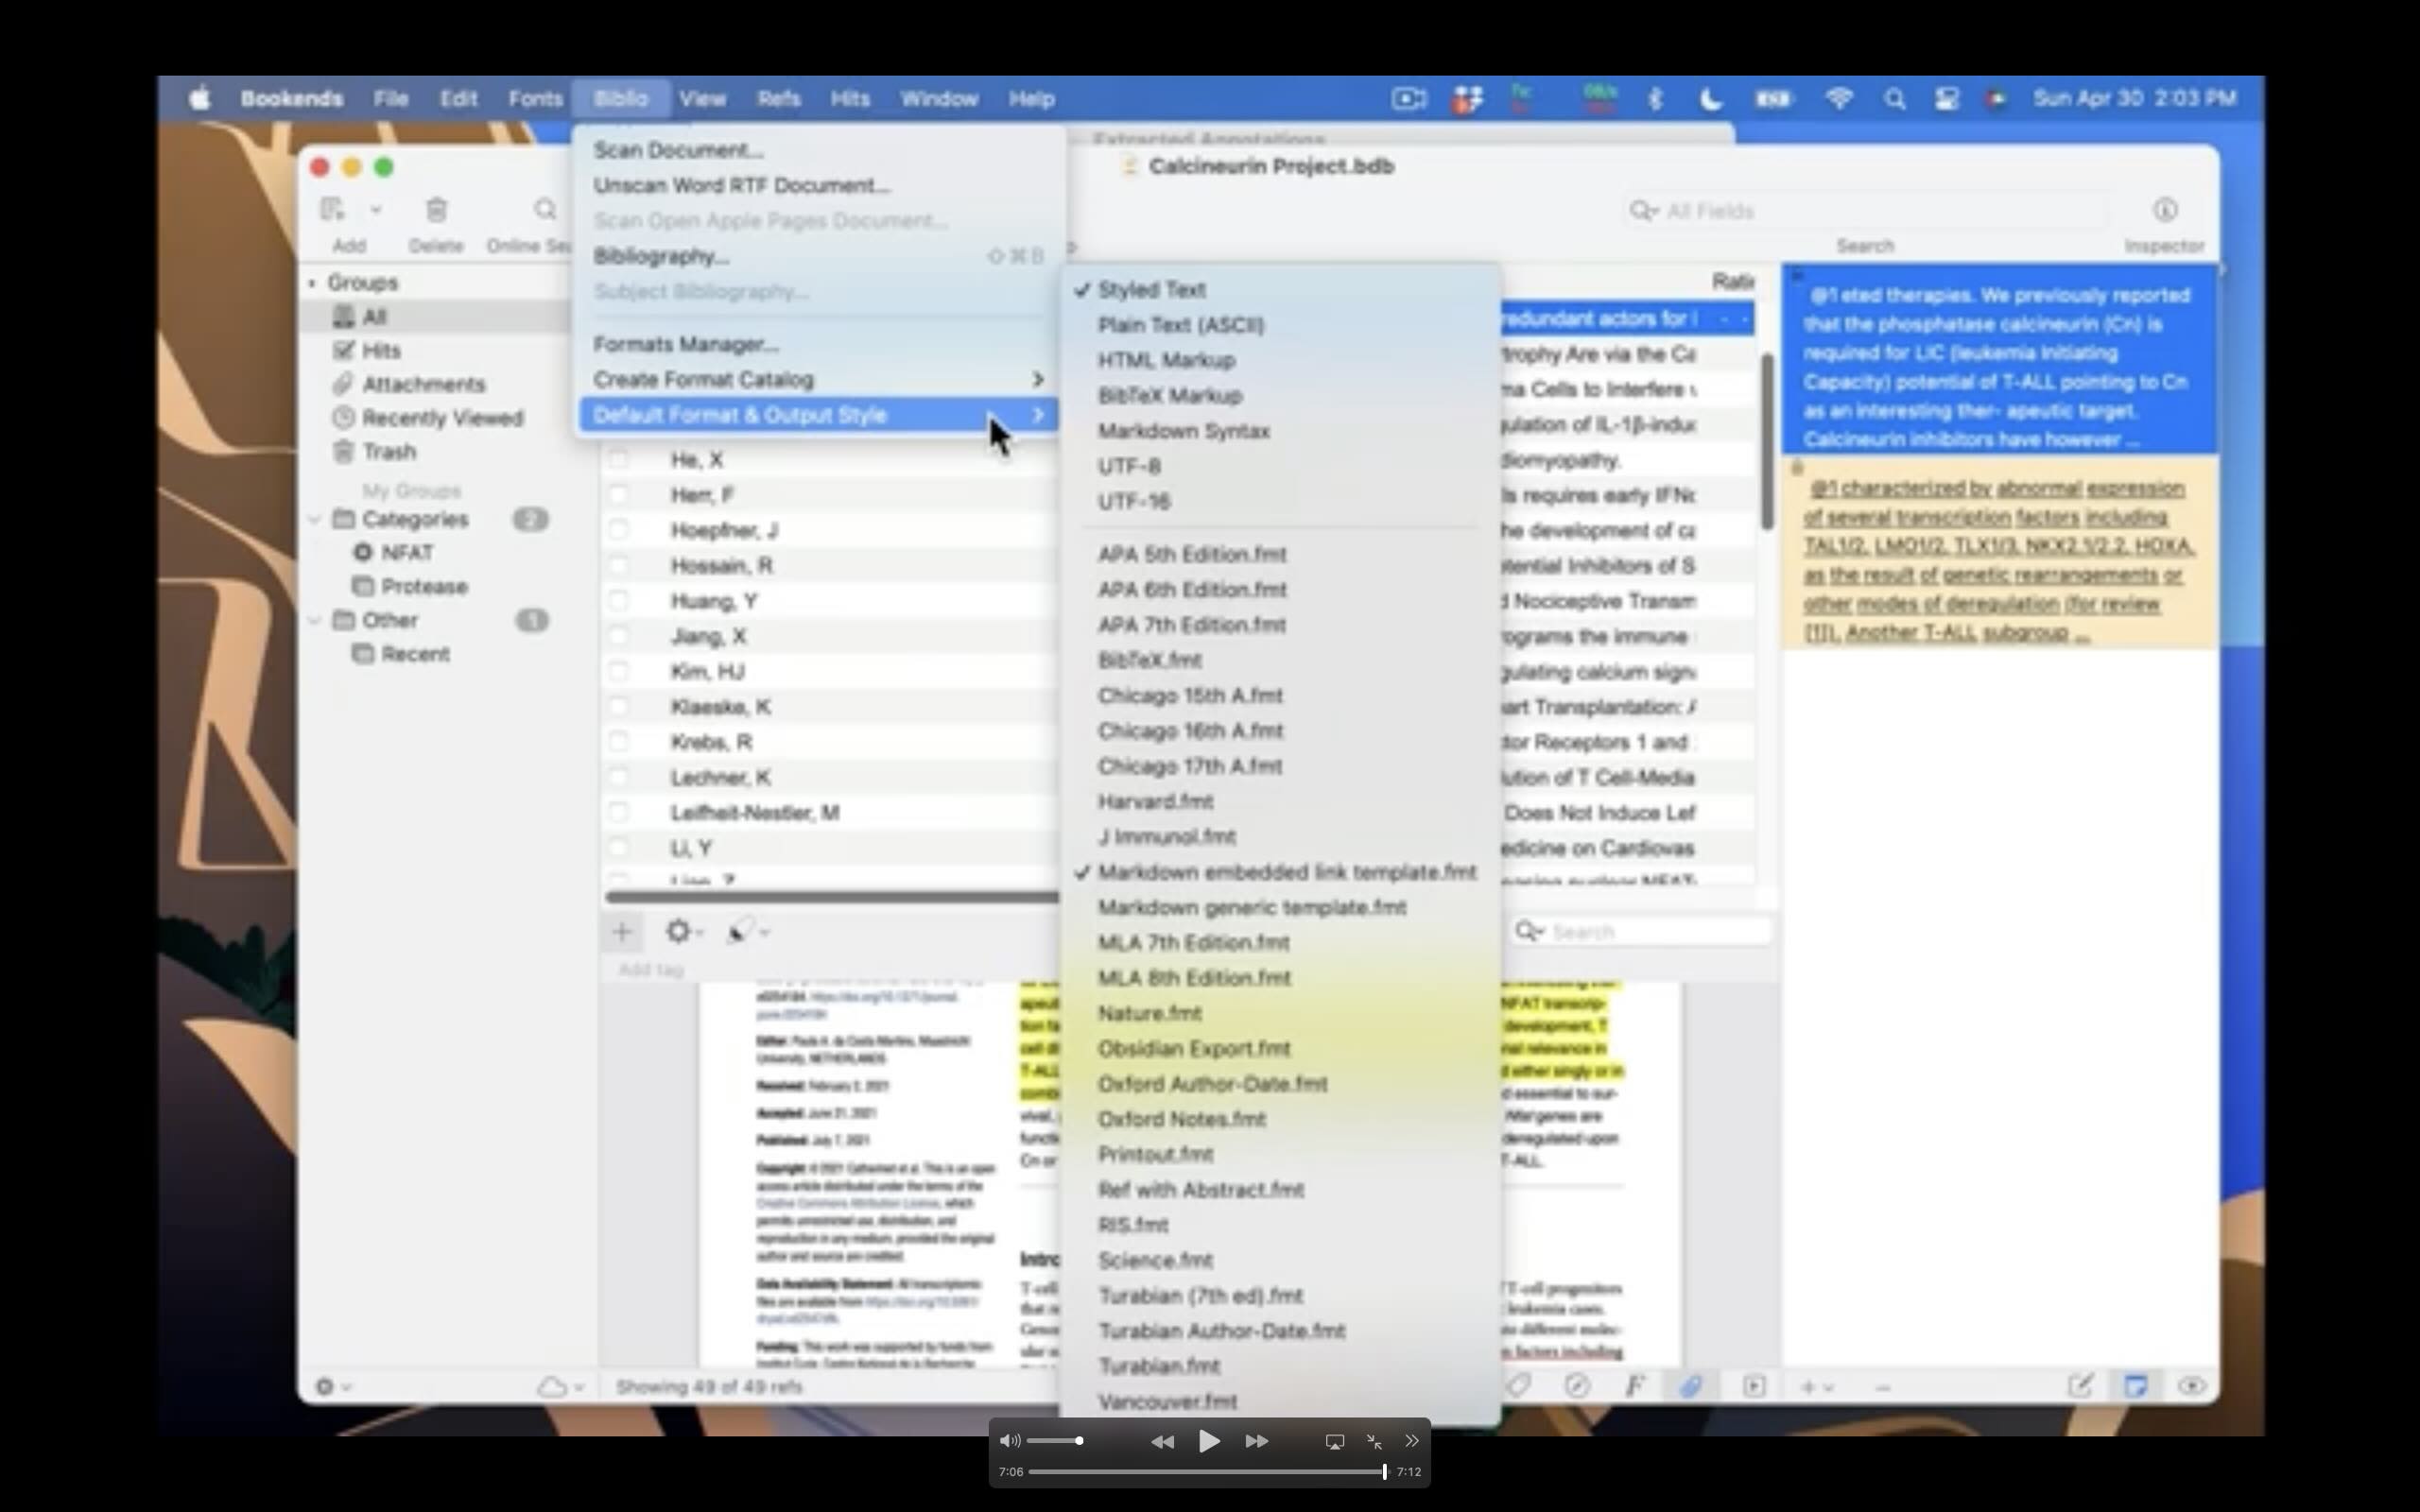Tick the checkbox beside Kim, HJ
2420x1512 pixels.
(619, 671)
